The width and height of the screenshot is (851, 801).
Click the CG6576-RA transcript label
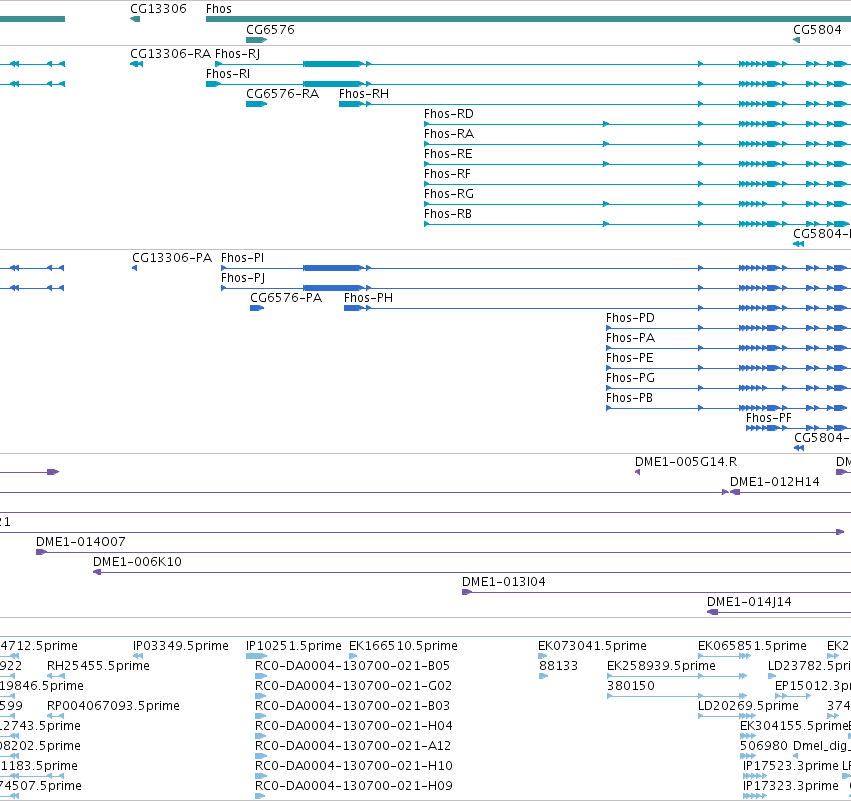coord(282,94)
